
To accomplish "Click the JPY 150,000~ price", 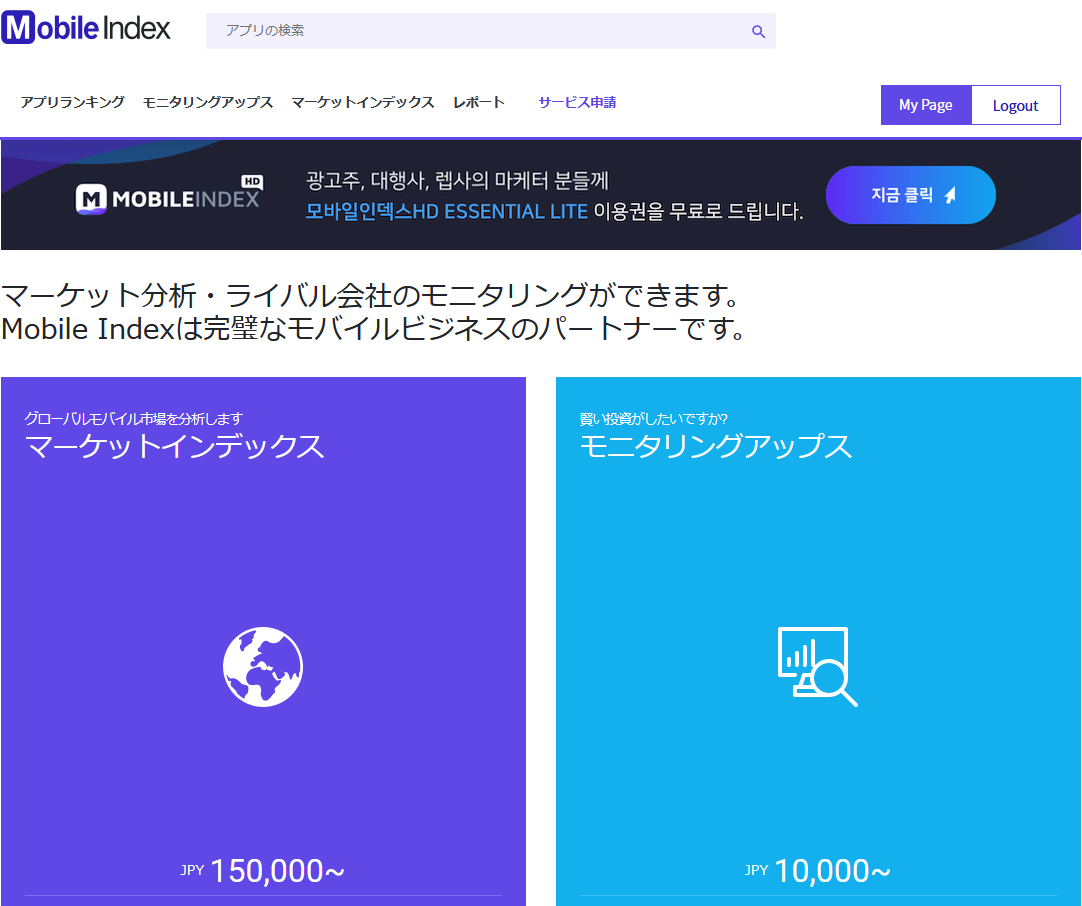I will point(263,871).
